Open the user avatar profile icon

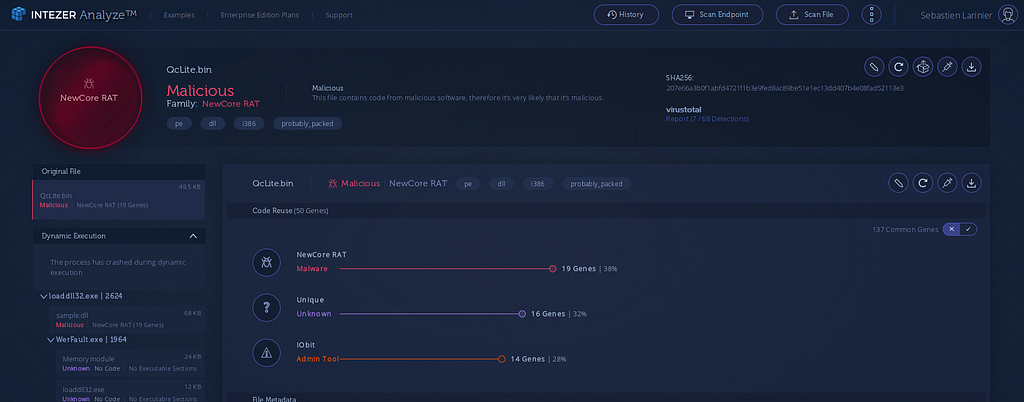1007,14
